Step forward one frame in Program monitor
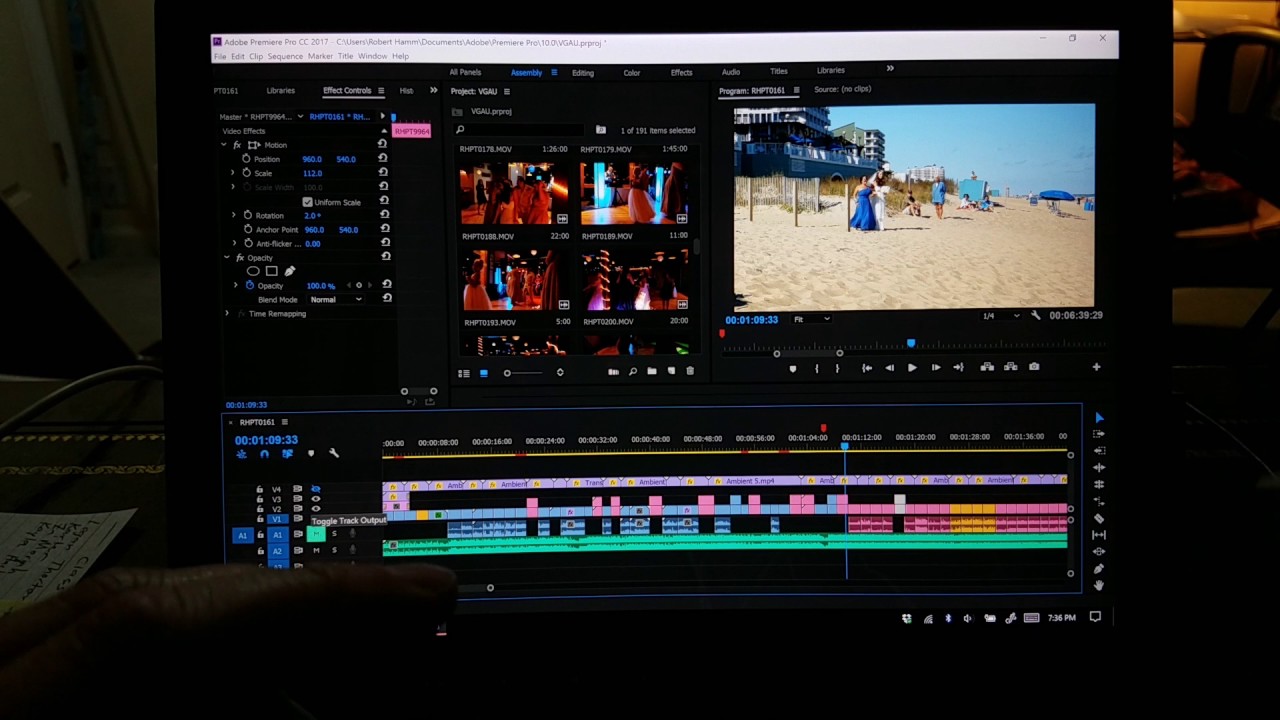This screenshot has height=720, width=1280. pyautogui.click(x=935, y=368)
